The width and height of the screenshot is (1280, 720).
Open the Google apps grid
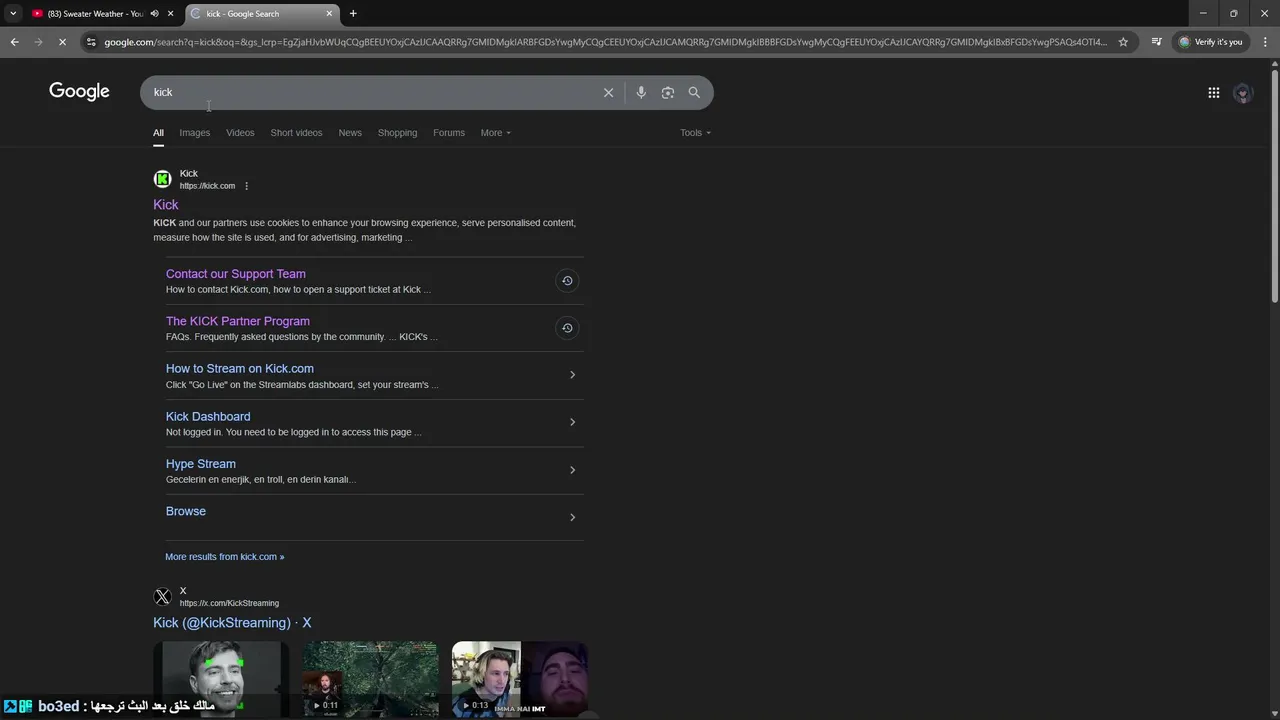coord(1214,93)
